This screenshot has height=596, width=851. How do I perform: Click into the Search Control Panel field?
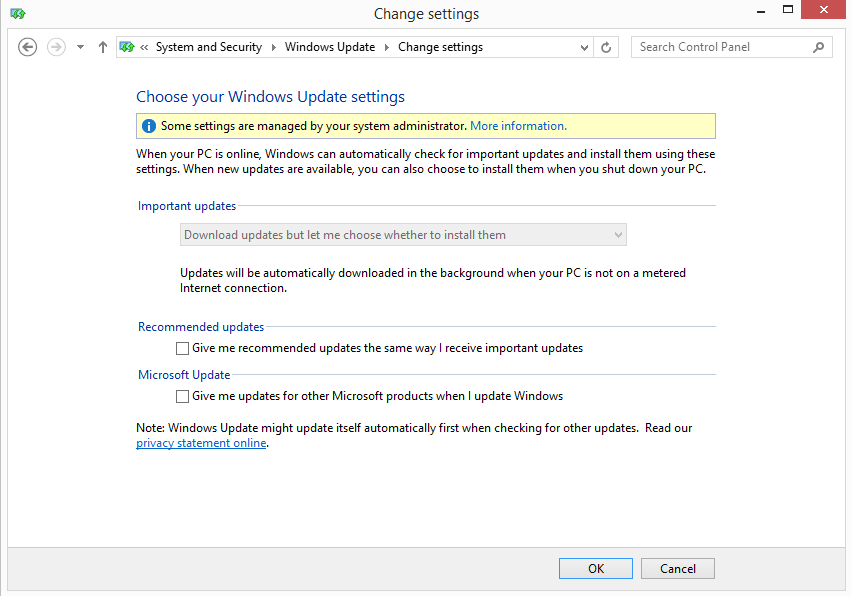720,47
